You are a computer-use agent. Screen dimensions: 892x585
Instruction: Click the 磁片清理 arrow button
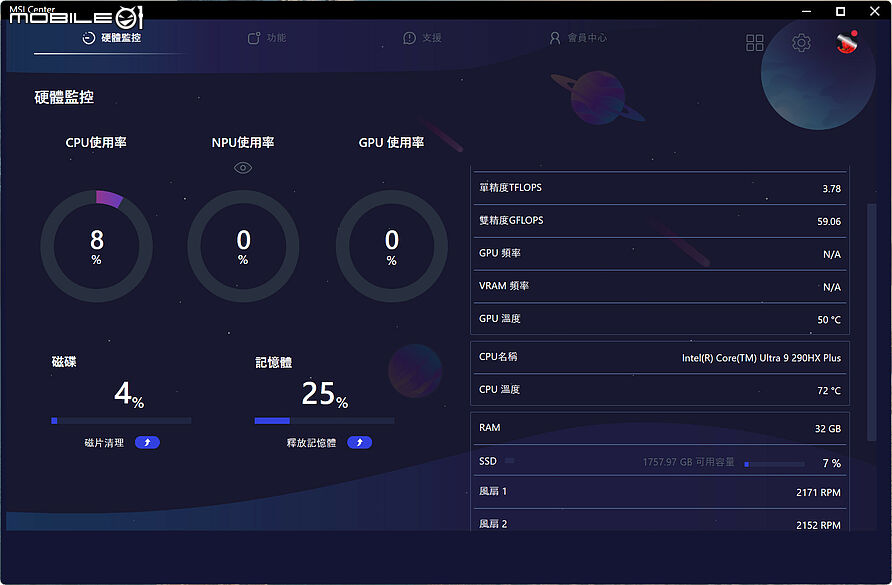coord(147,442)
